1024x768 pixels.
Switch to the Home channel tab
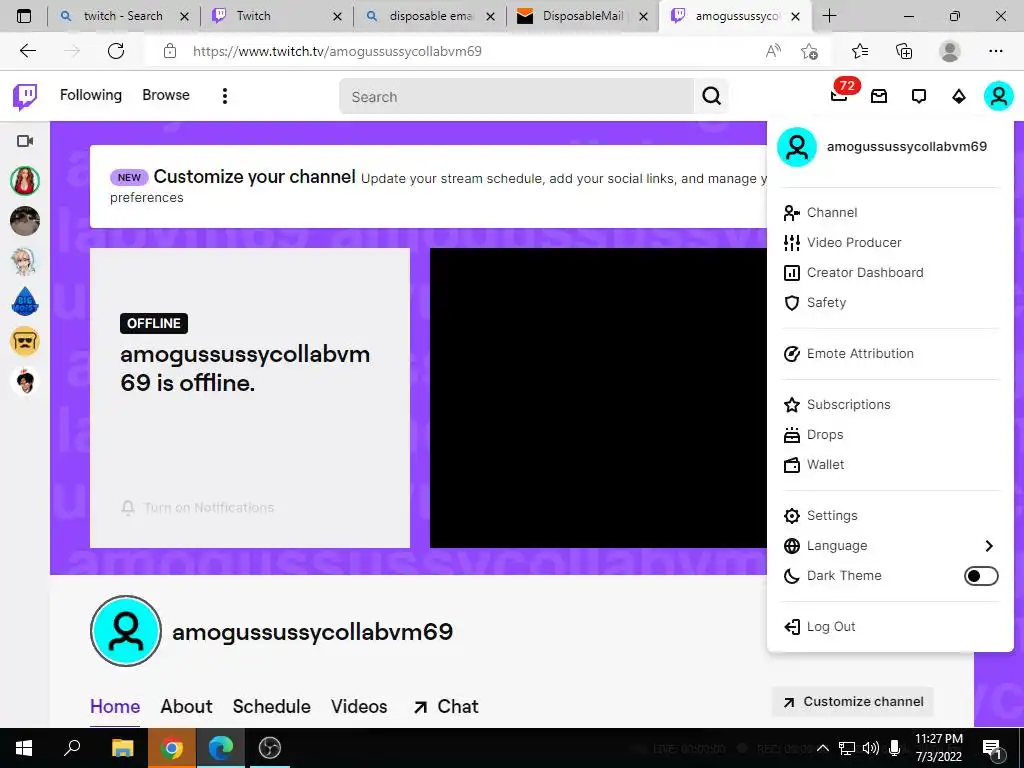pos(115,706)
